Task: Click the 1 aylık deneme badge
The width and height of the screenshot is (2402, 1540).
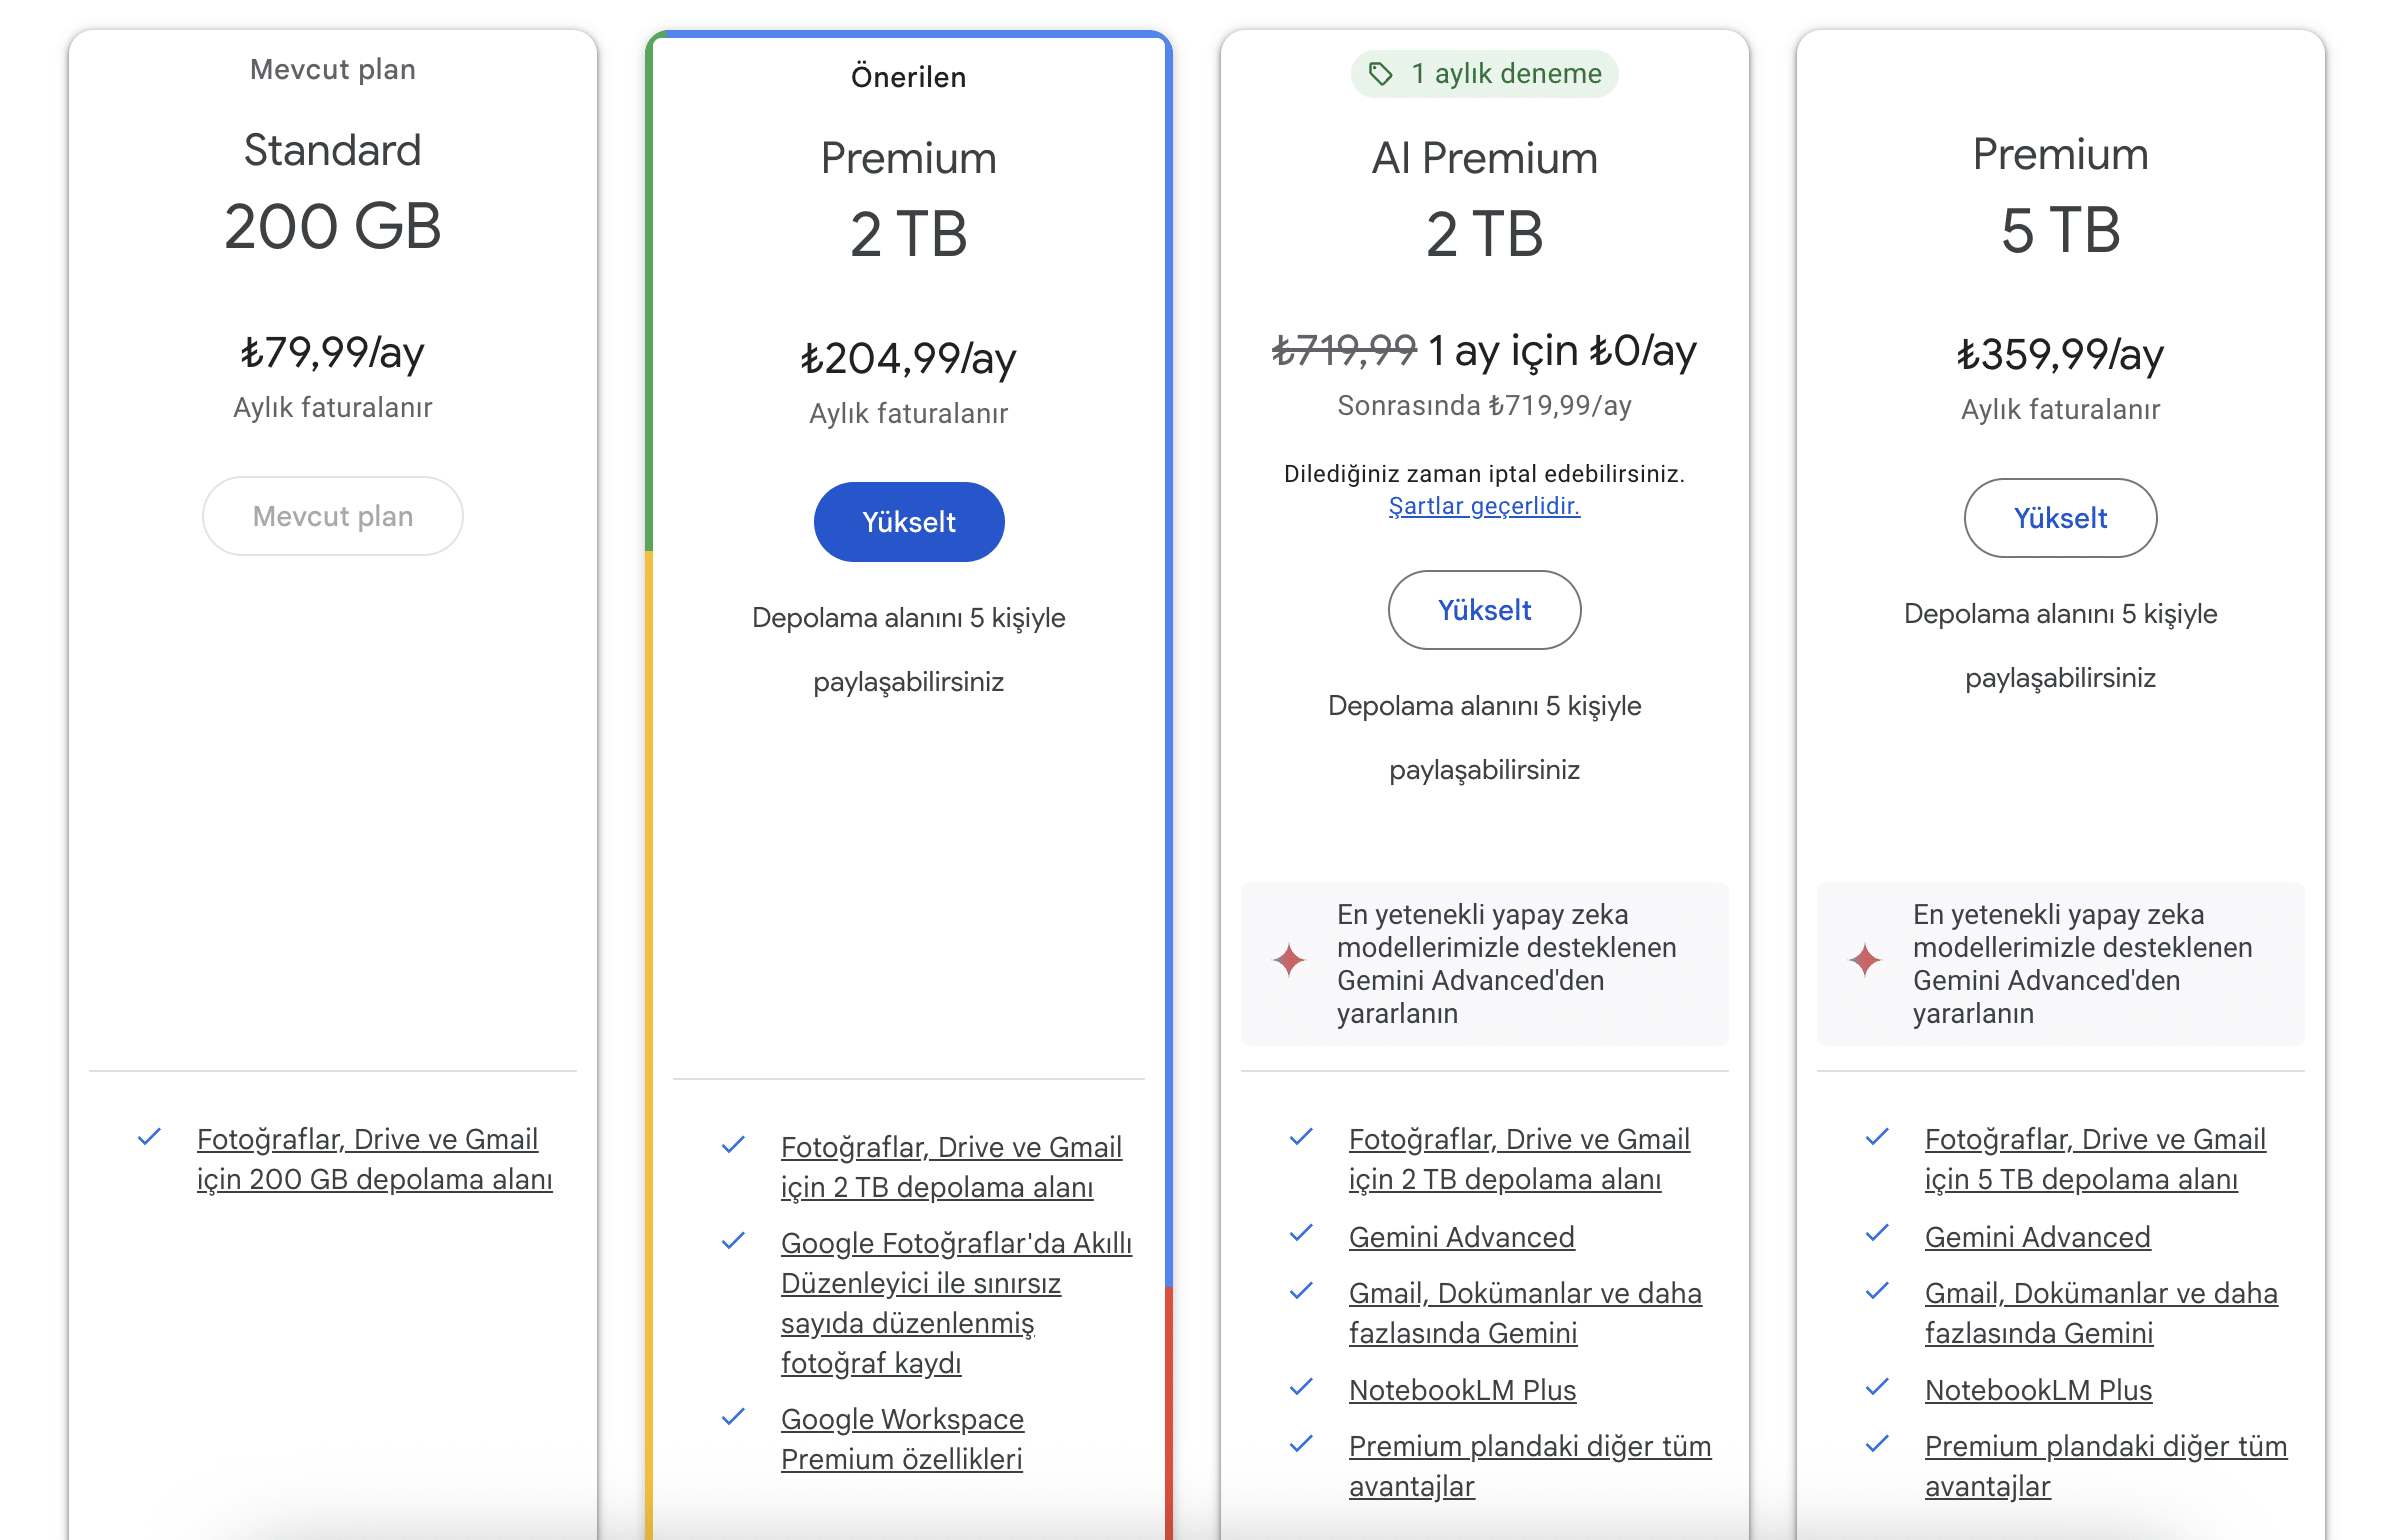Action: (x=1484, y=74)
